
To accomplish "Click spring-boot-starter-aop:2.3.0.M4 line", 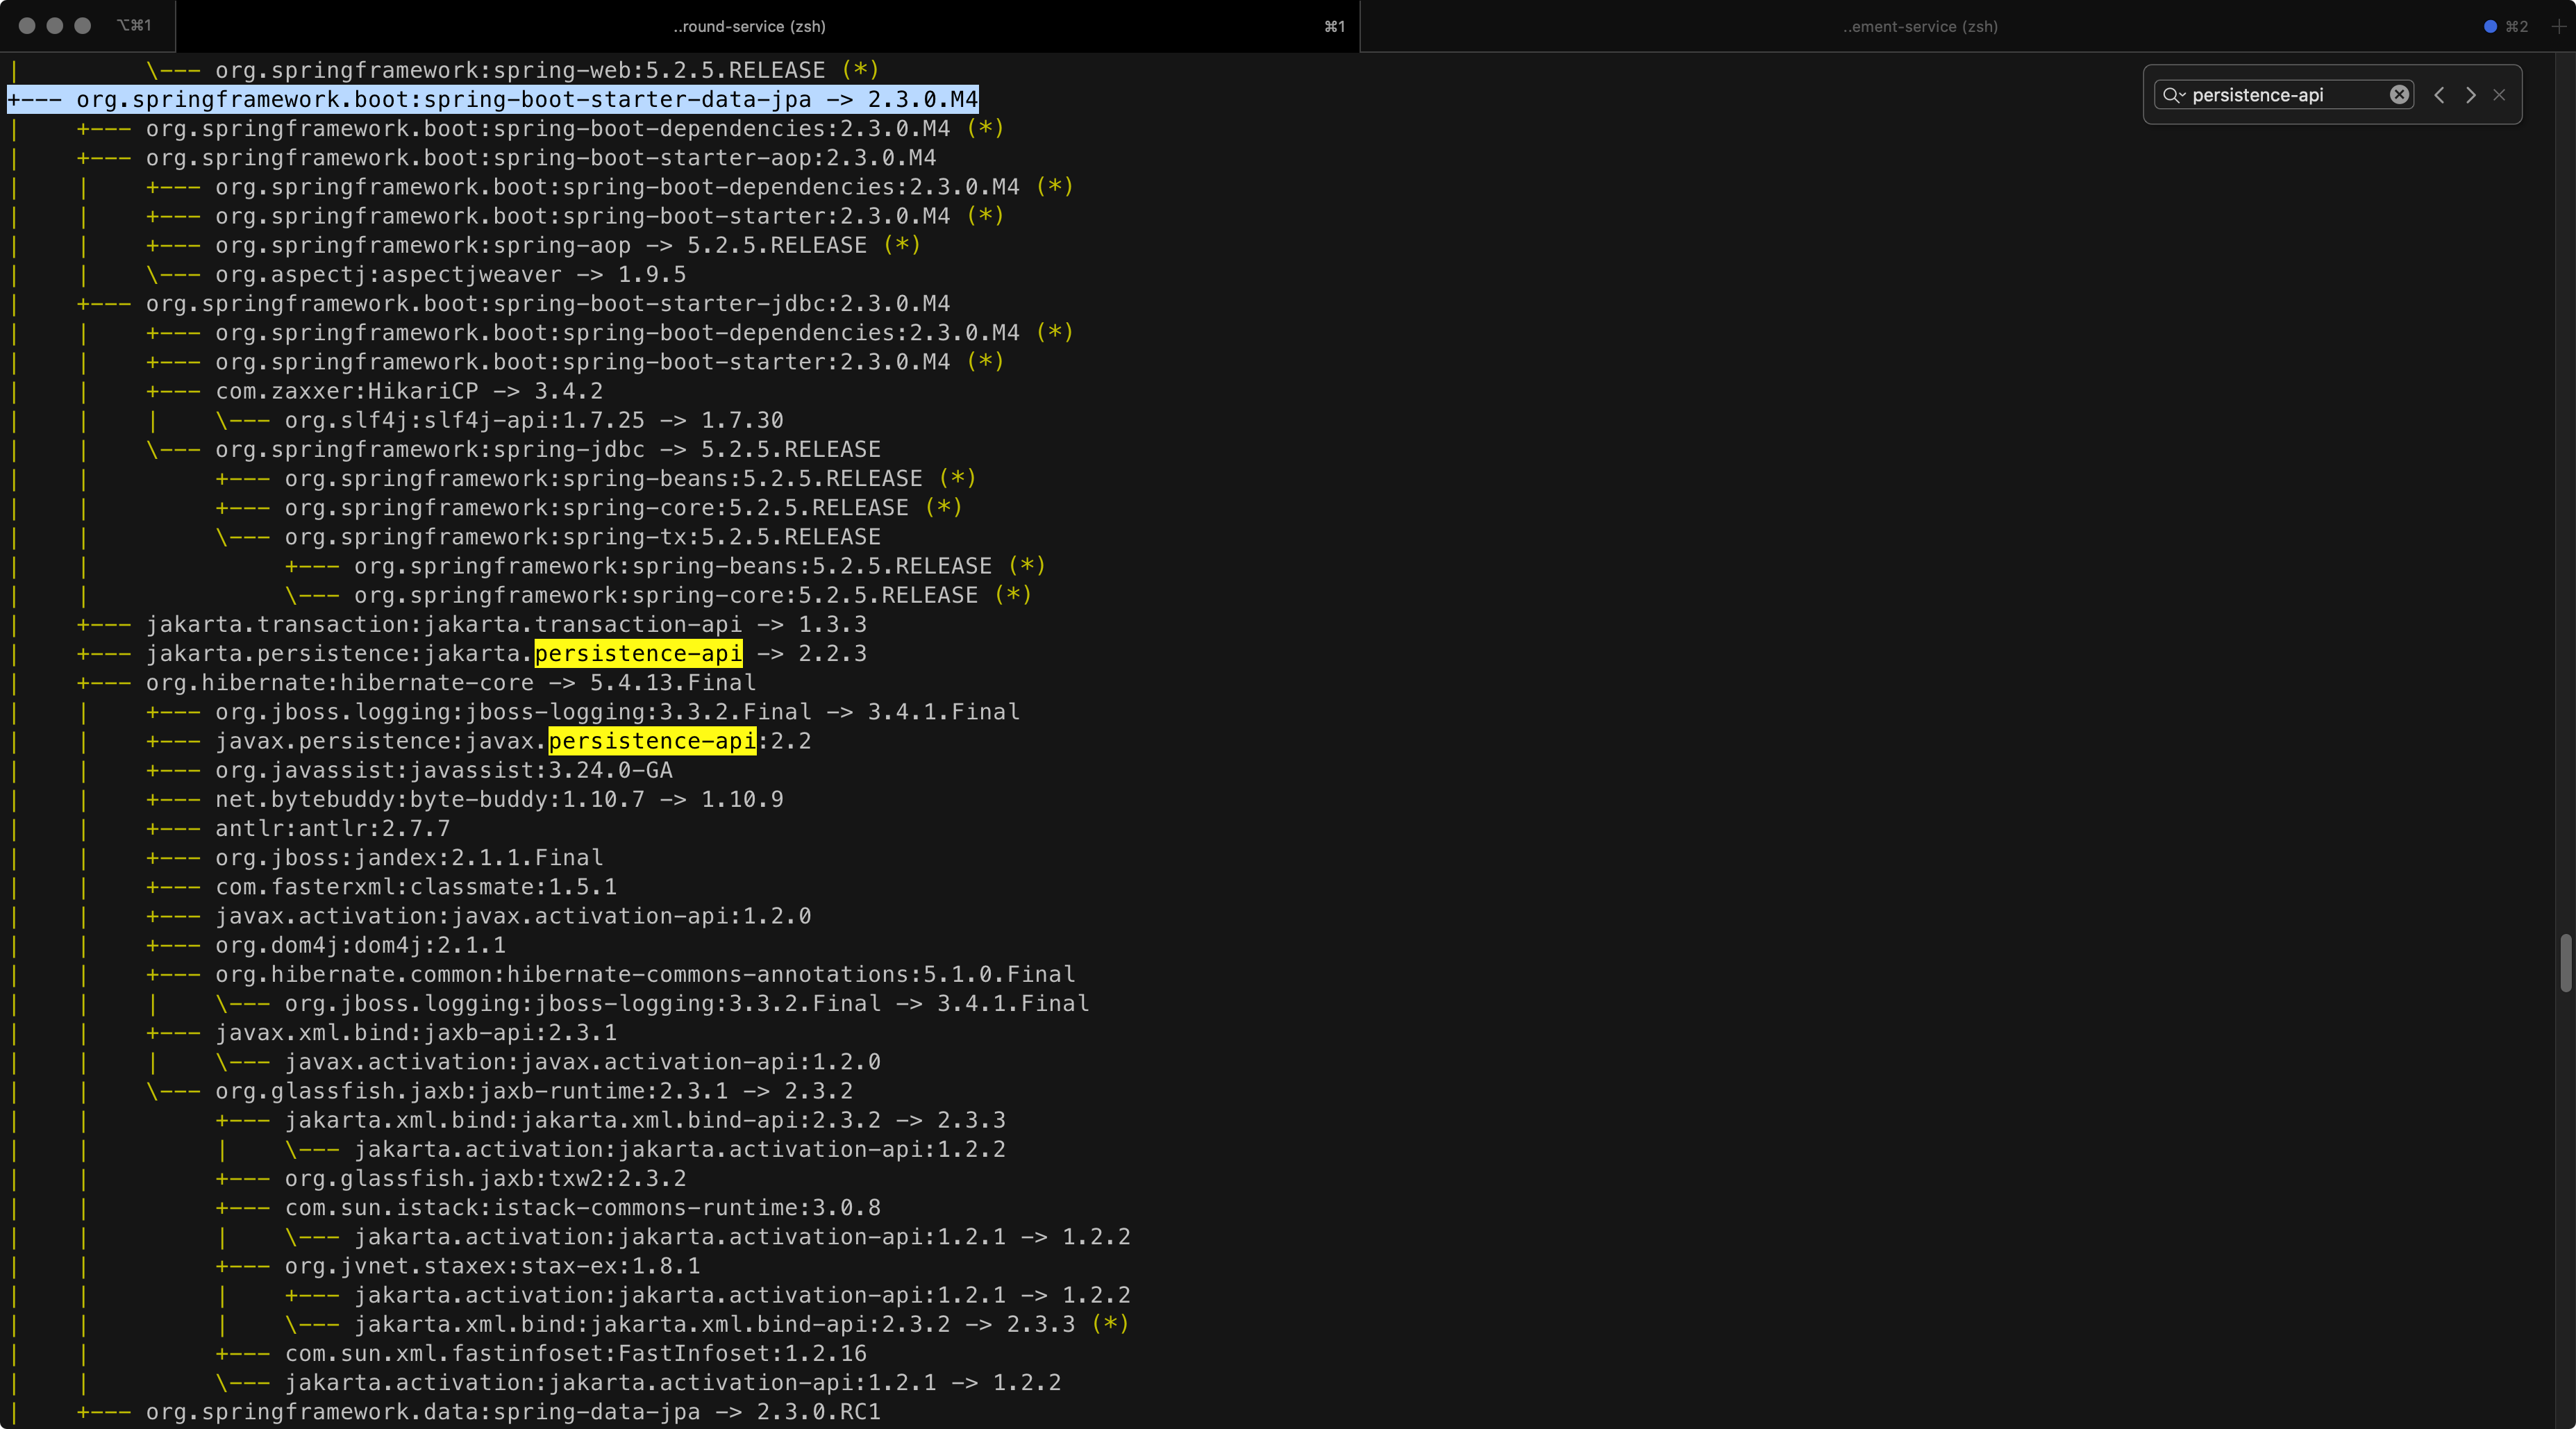I will [x=541, y=158].
